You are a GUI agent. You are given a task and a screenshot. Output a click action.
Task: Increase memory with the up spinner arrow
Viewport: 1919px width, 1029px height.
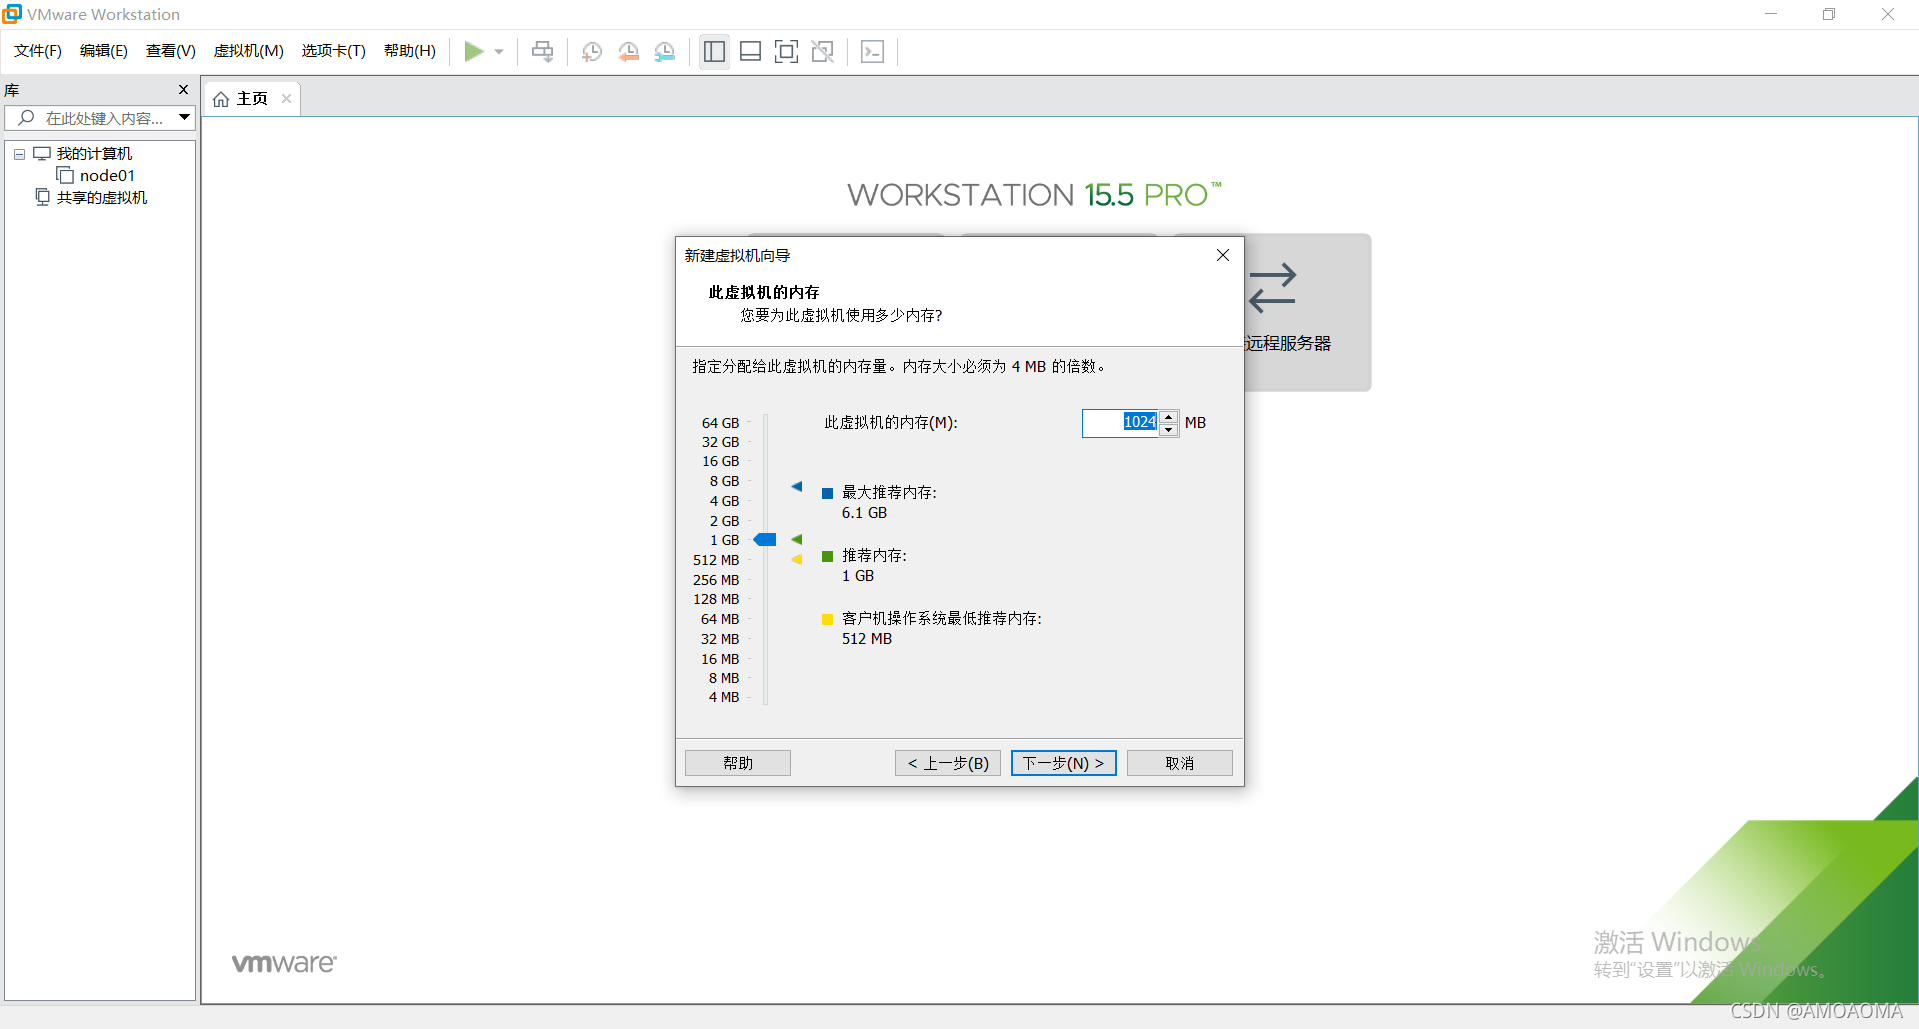pos(1169,417)
